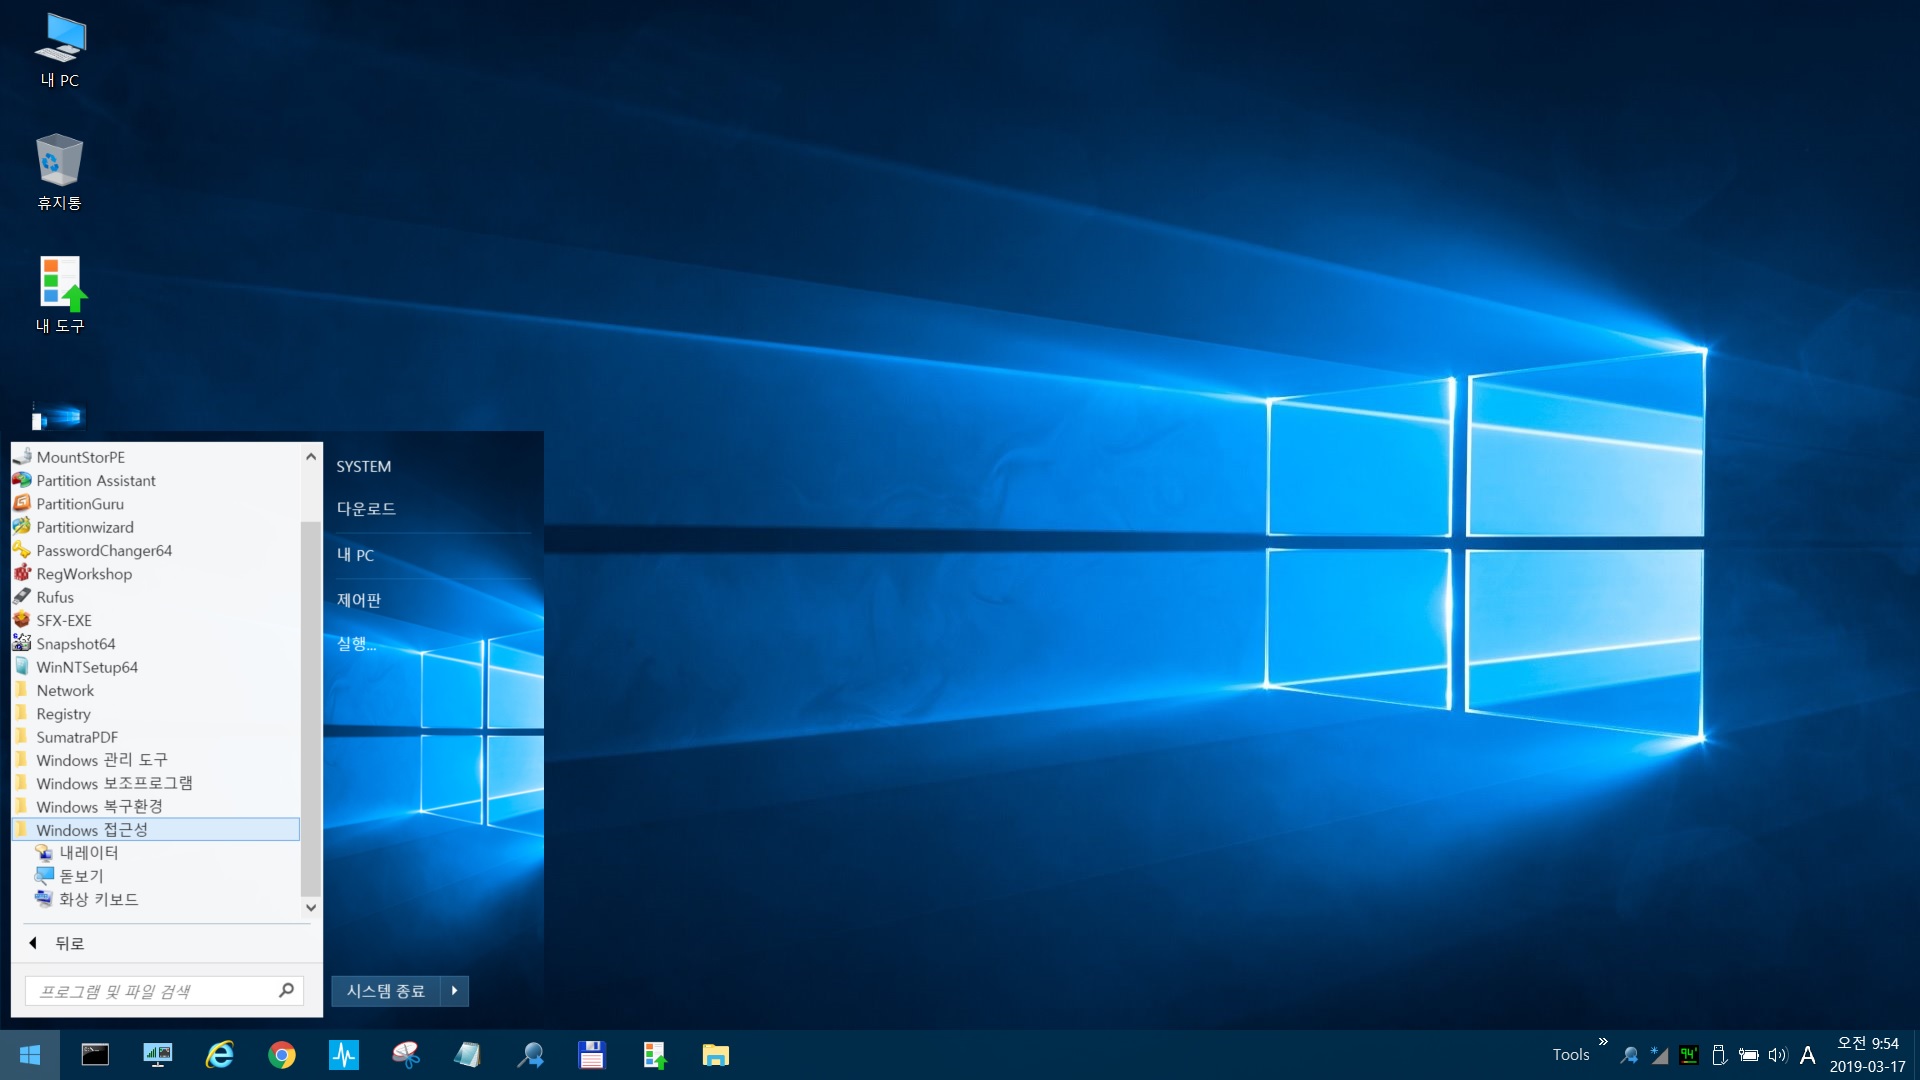The image size is (1920, 1080).
Task: Open 내 도구 desktop icon
Action: click(x=60, y=295)
